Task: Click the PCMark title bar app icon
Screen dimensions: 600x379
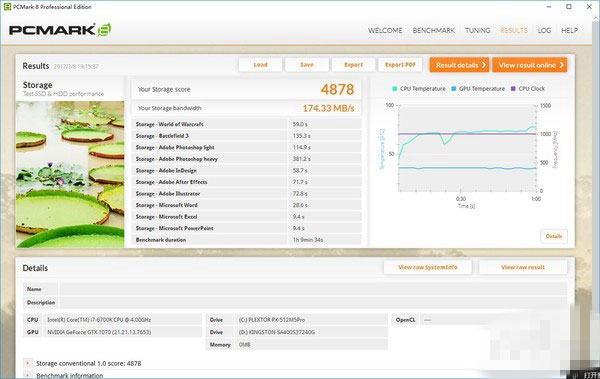Action: 7,7
